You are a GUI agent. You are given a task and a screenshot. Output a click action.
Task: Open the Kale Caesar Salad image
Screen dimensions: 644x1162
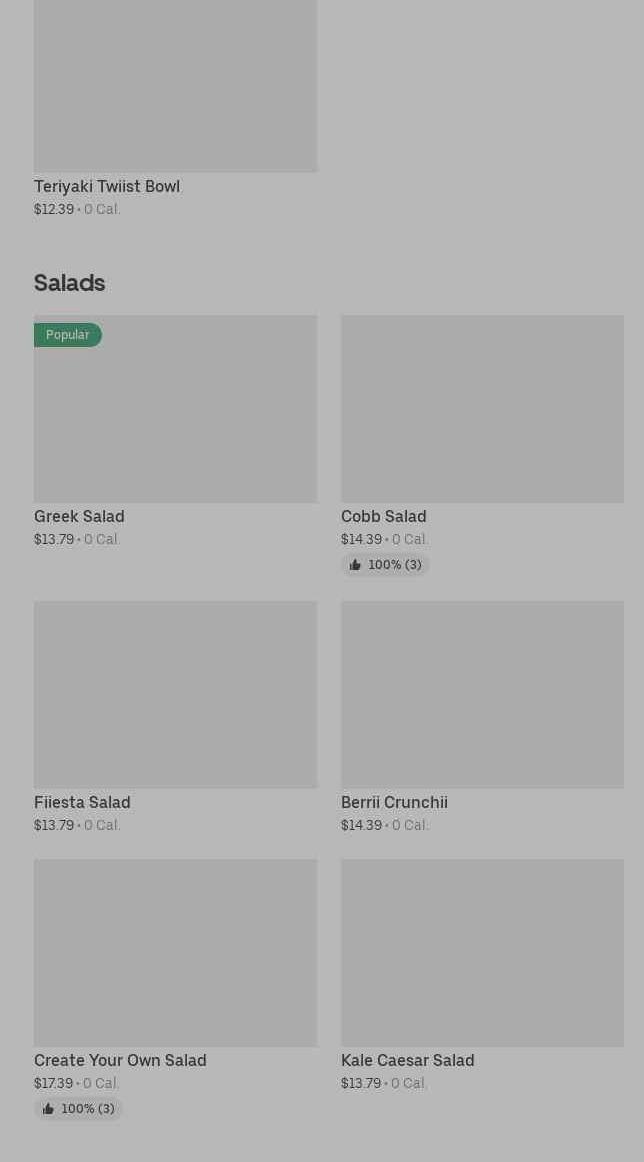(x=482, y=952)
